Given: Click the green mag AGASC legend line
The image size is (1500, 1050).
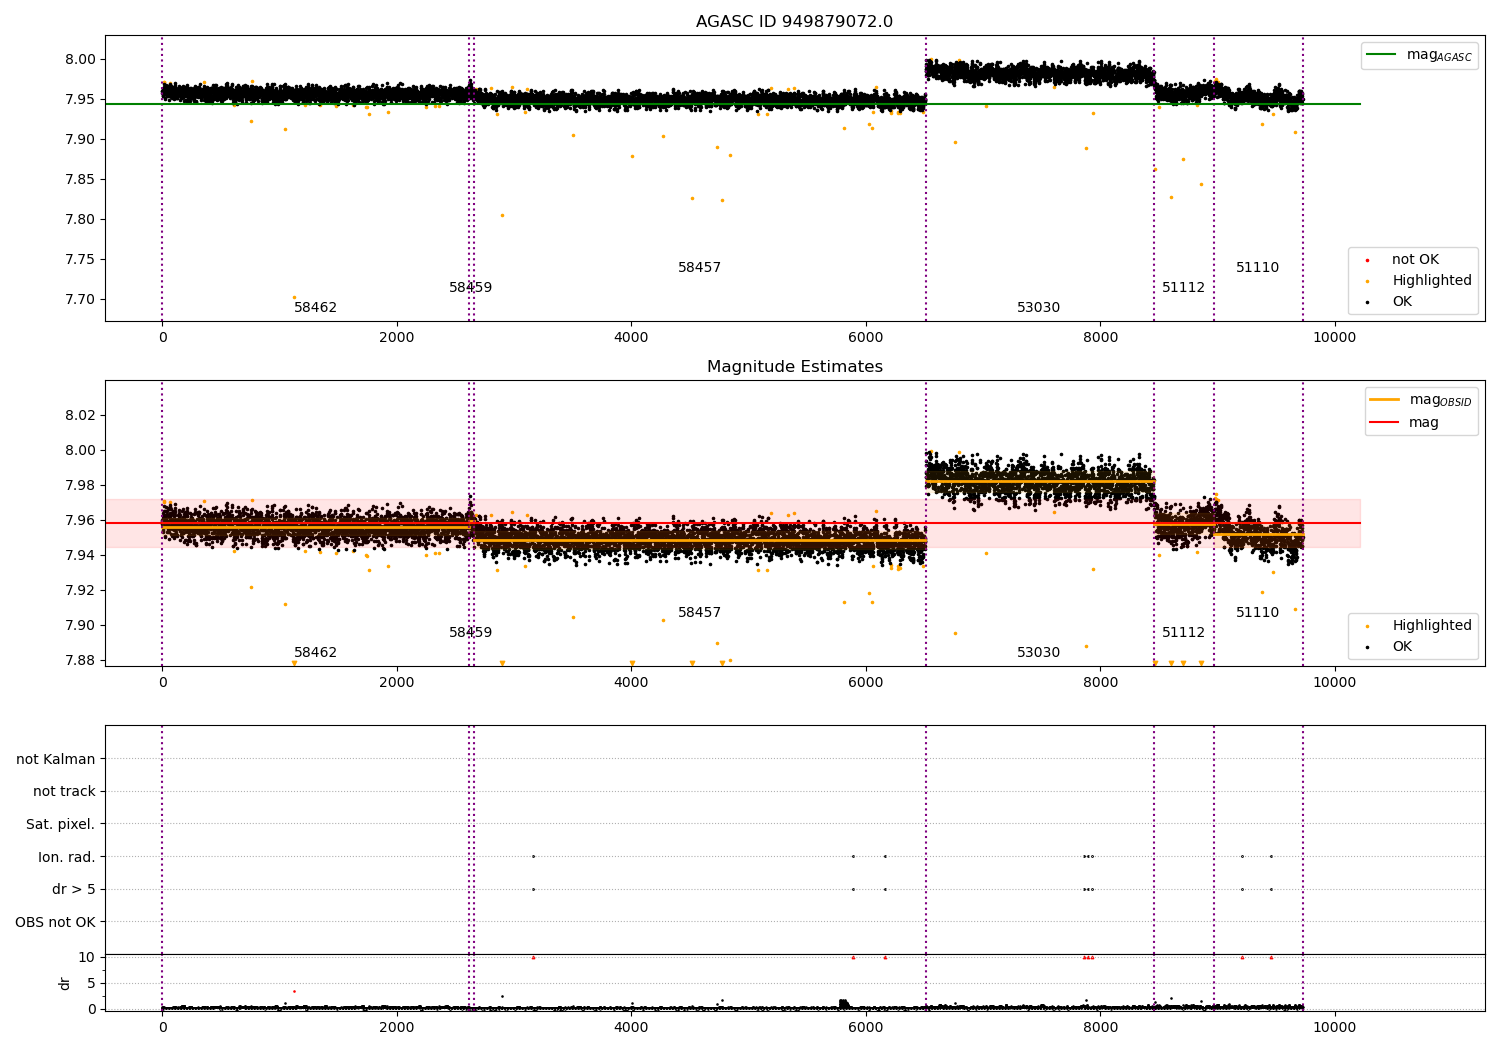Looking at the screenshot, I should tap(1382, 55).
